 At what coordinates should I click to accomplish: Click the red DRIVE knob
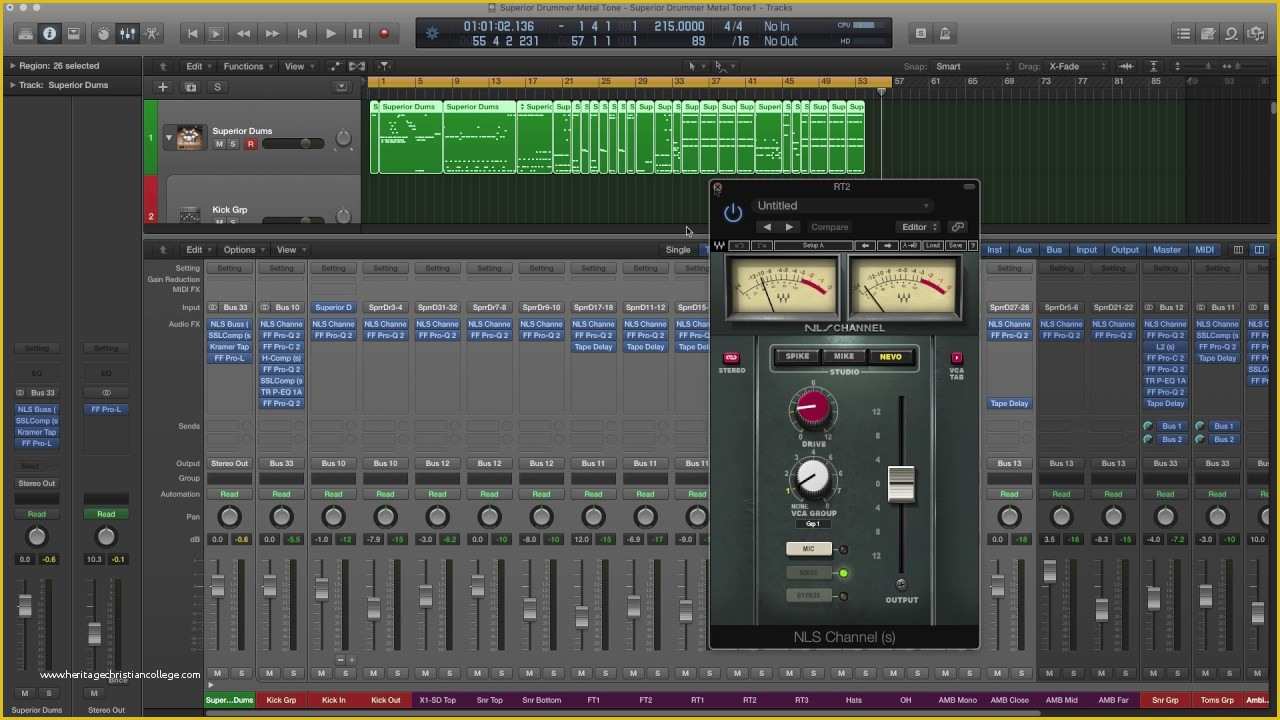tap(812, 408)
